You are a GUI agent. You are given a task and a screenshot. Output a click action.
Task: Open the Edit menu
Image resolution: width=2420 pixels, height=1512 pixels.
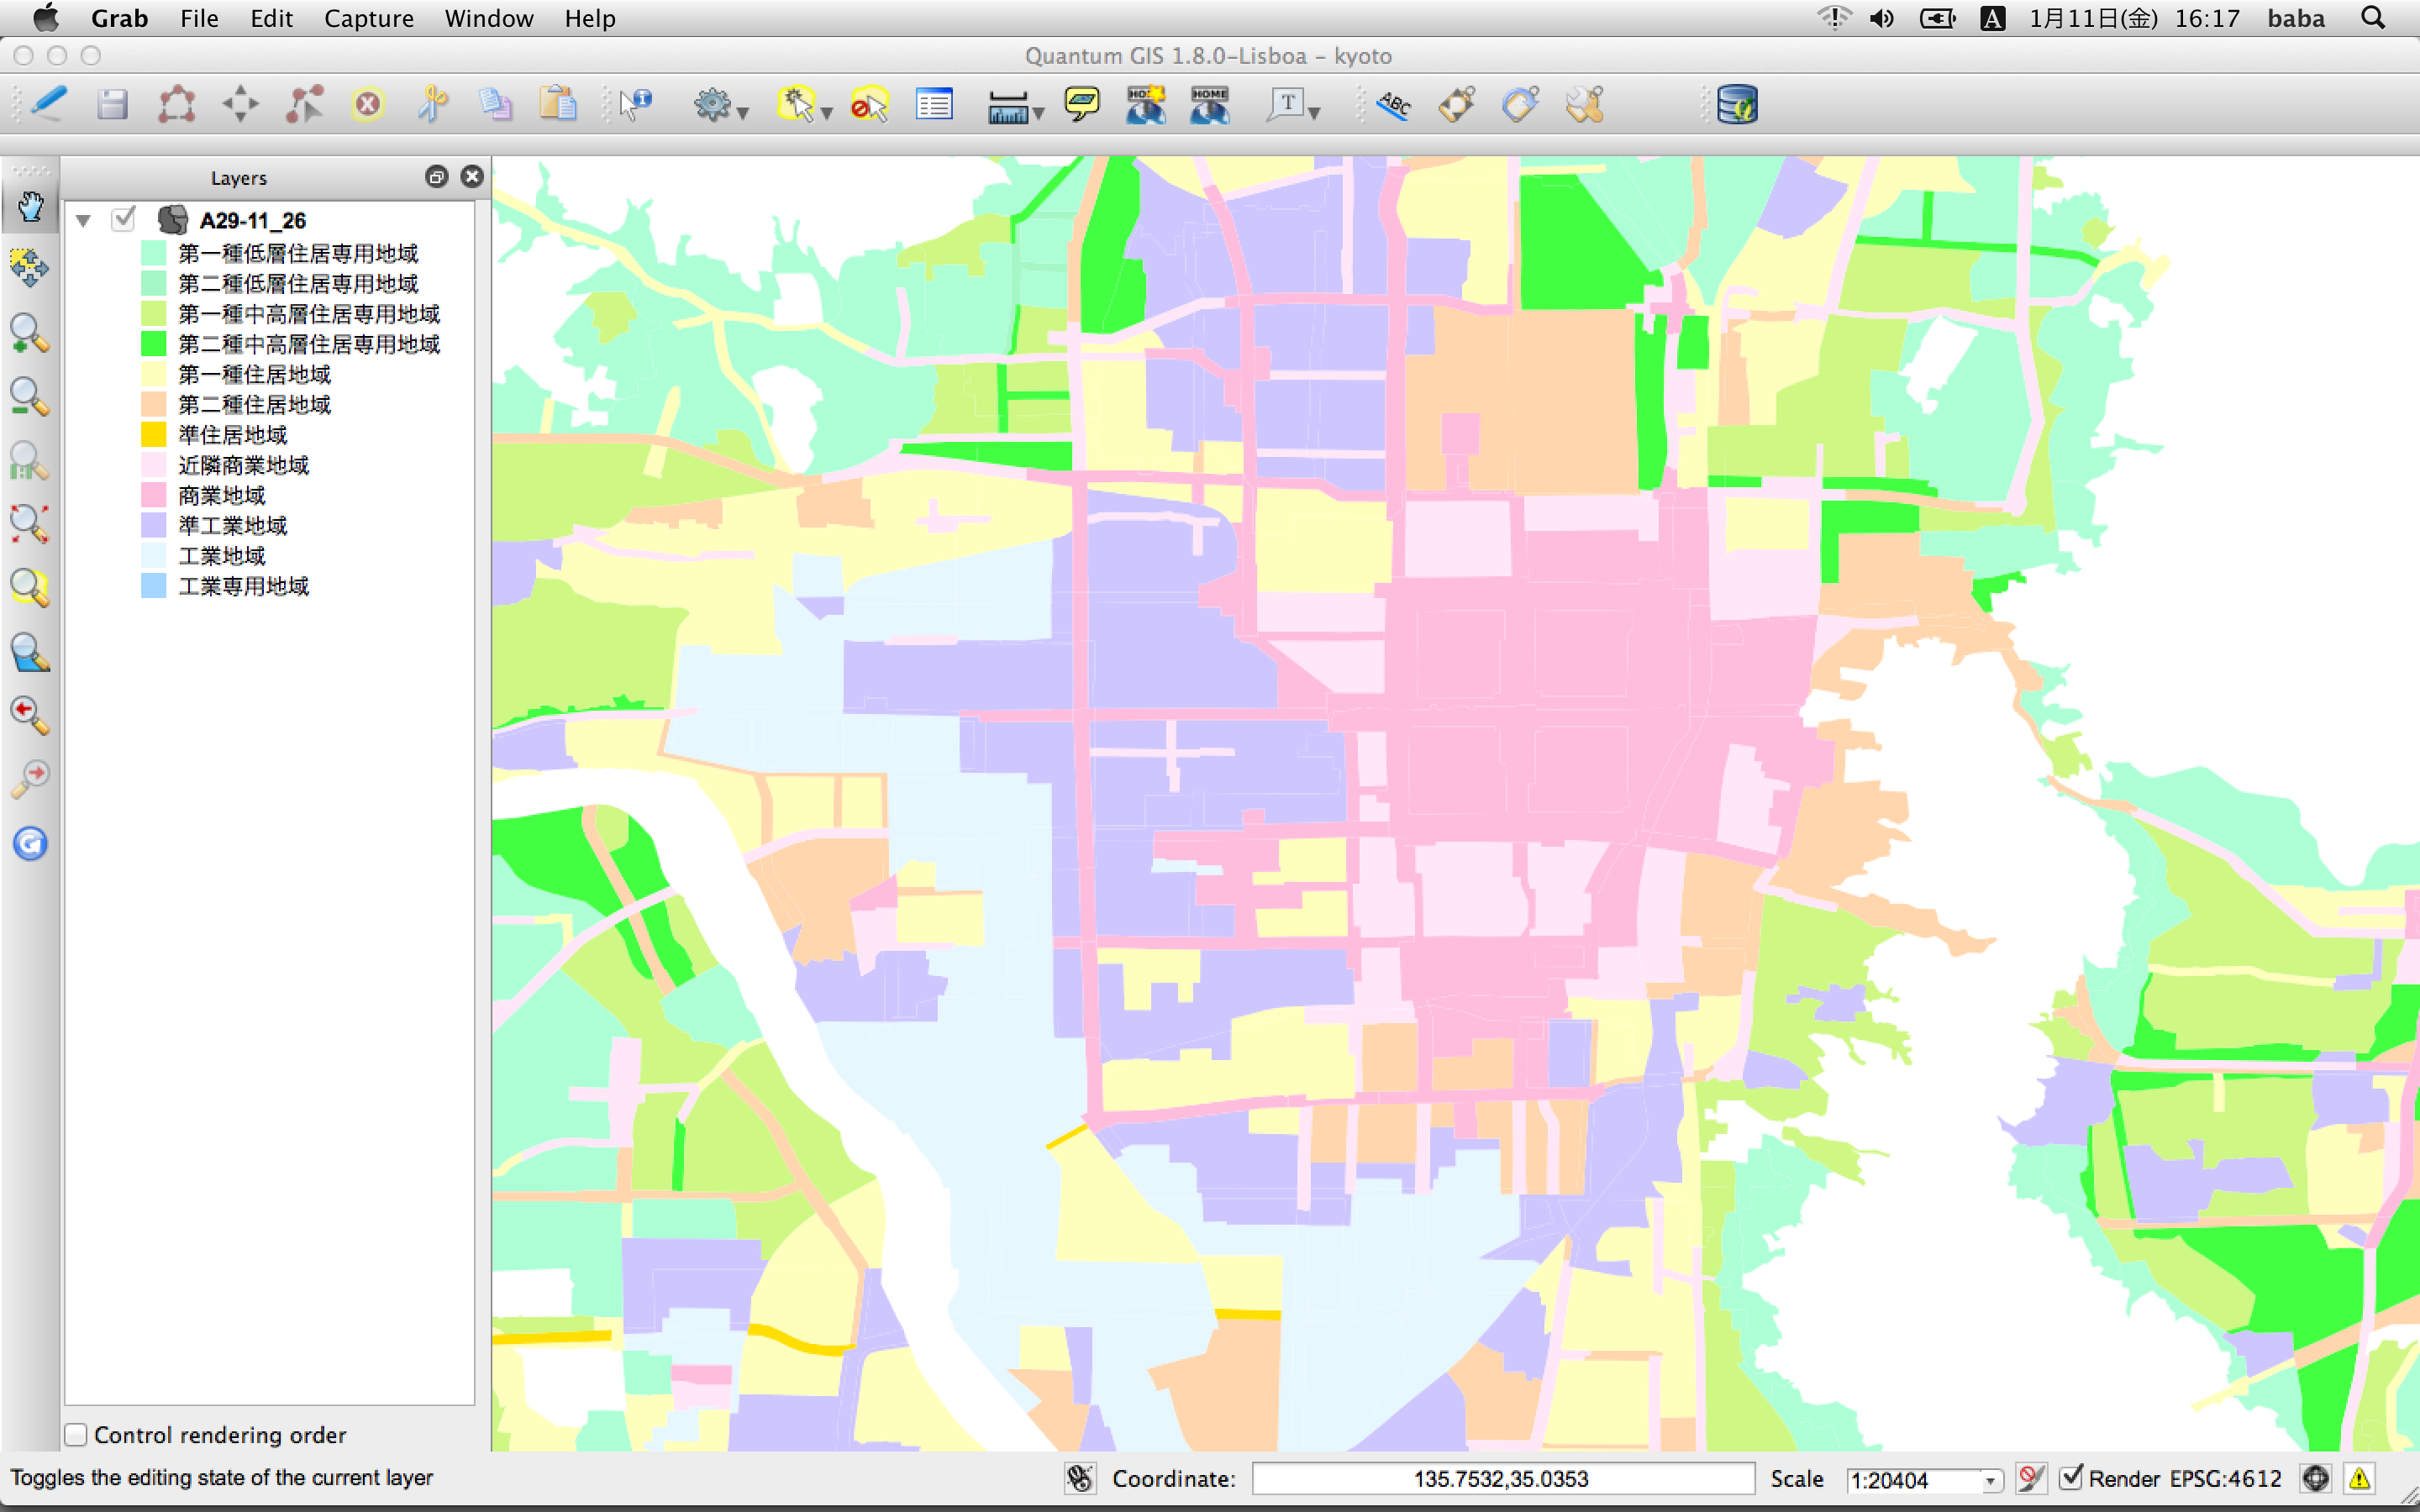tap(271, 18)
